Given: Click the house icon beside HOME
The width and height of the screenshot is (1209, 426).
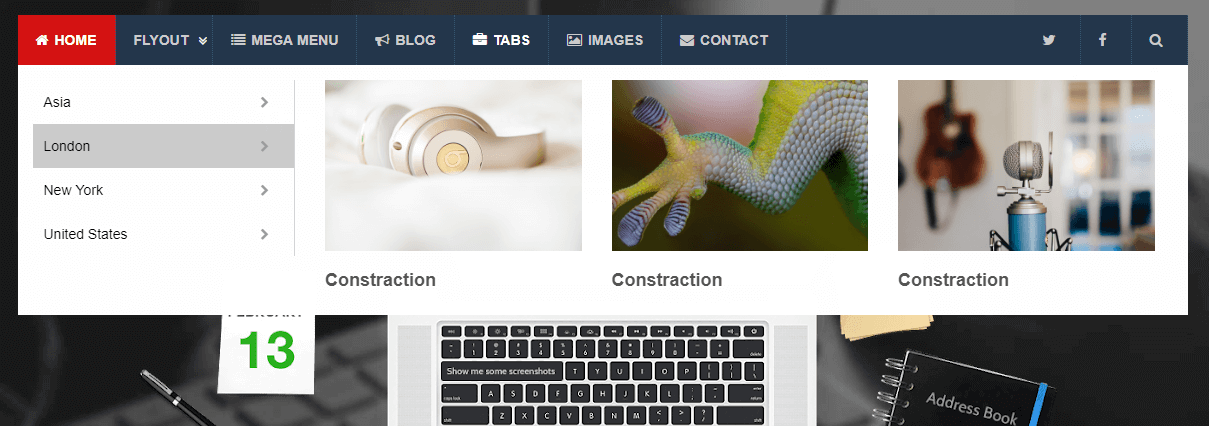Looking at the screenshot, I should pos(42,40).
